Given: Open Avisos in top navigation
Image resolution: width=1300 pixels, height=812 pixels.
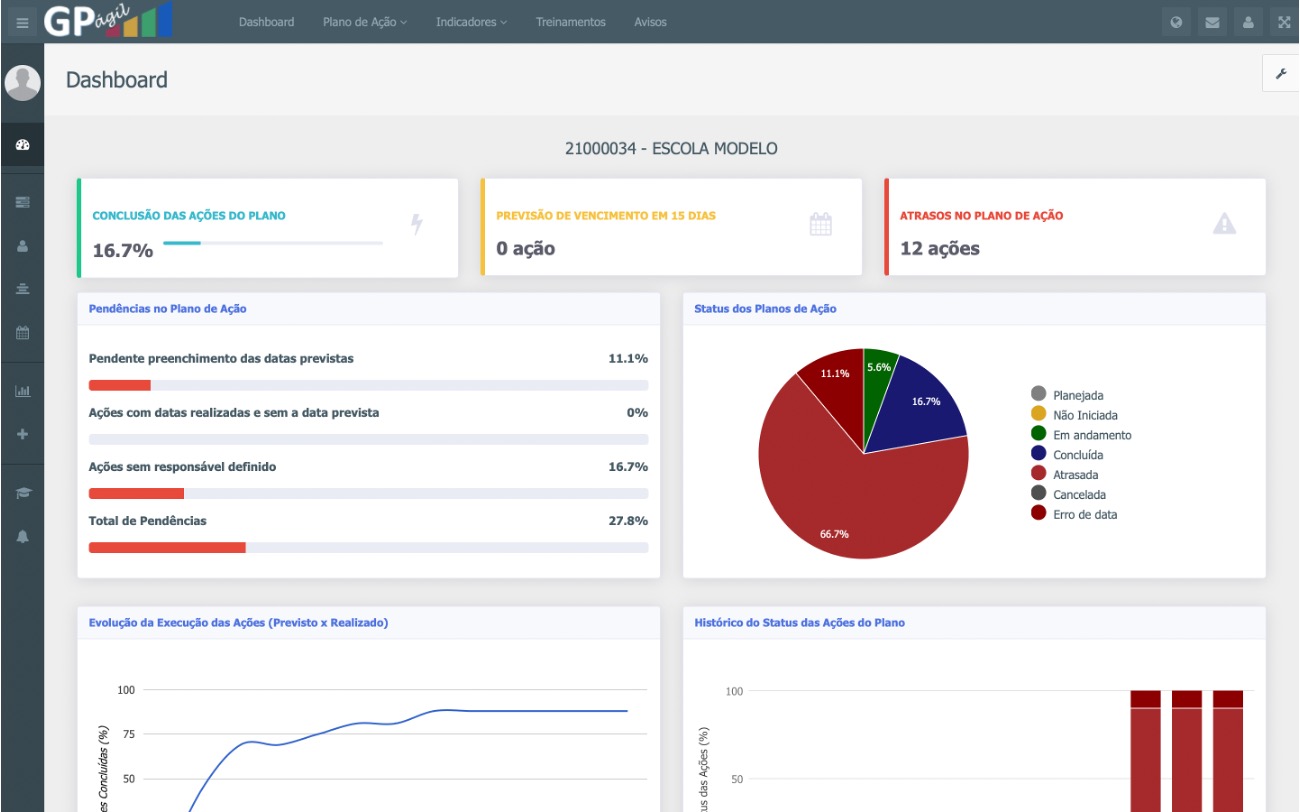Looking at the screenshot, I should point(650,22).
